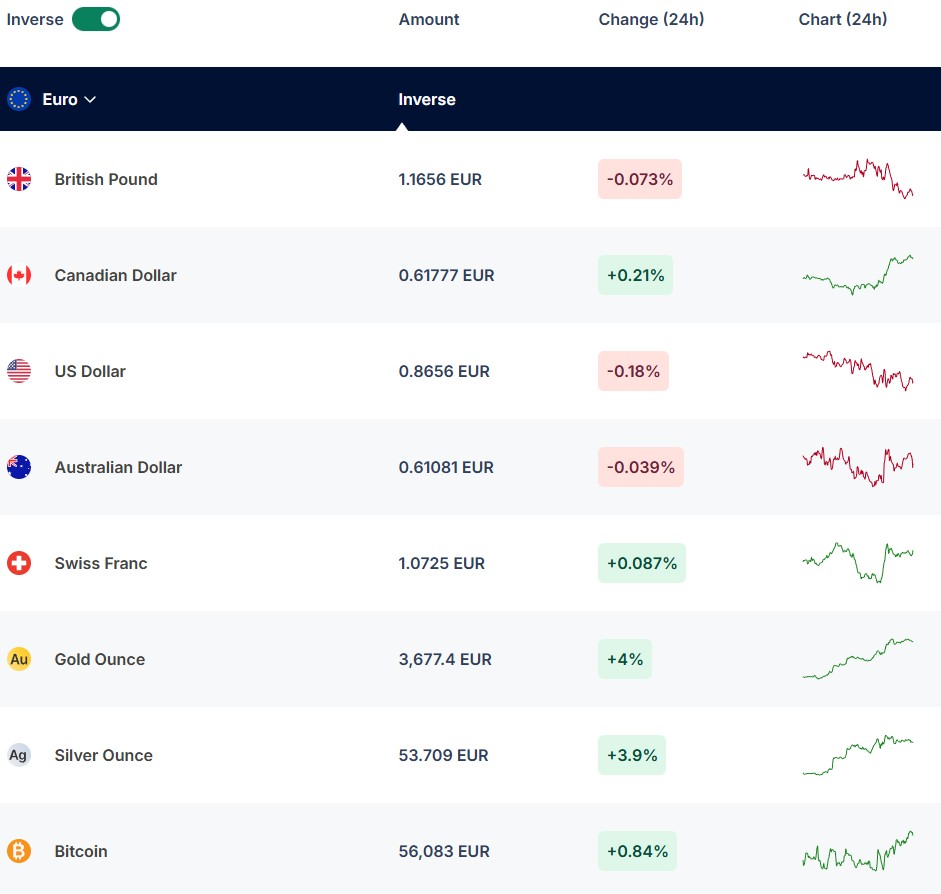Click the Change (24h) column header

pos(651,19)
